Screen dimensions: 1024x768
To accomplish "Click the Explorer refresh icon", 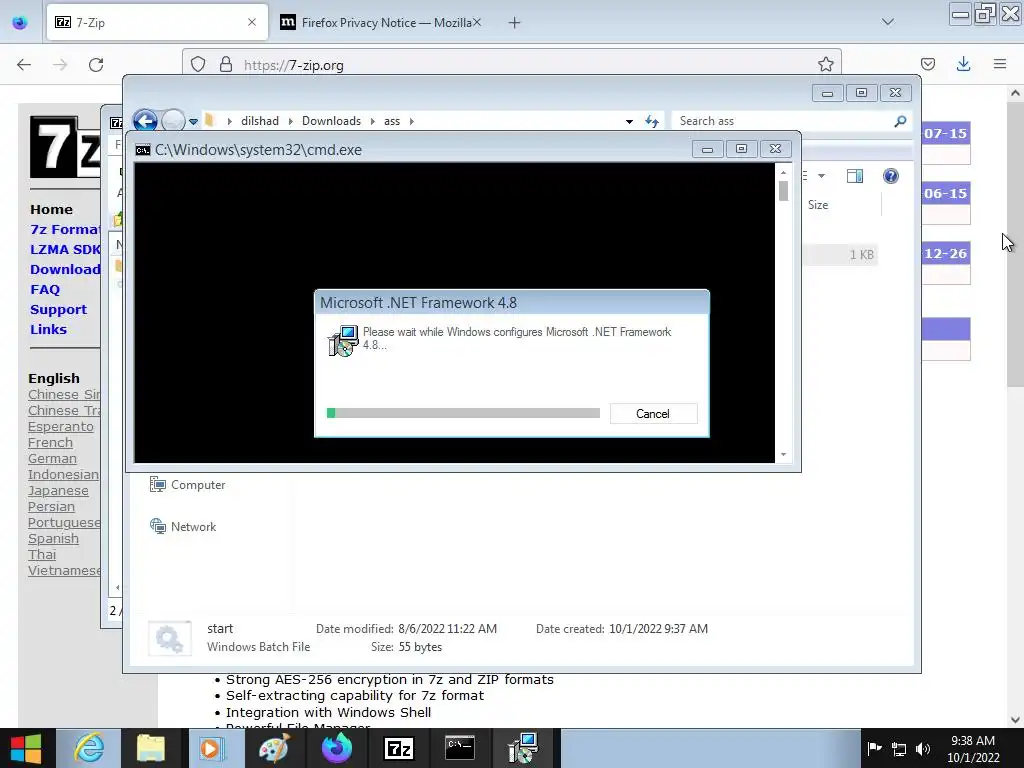I will (652, 121).
